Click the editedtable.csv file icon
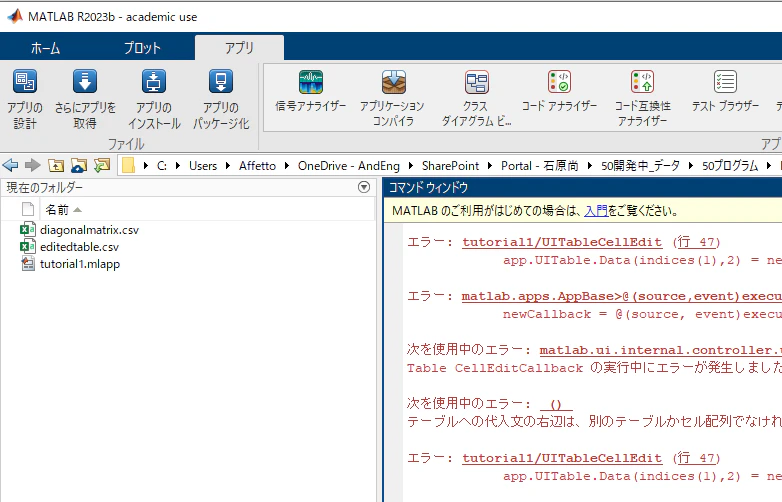782x502 pixels. click(x=27, y=246)
